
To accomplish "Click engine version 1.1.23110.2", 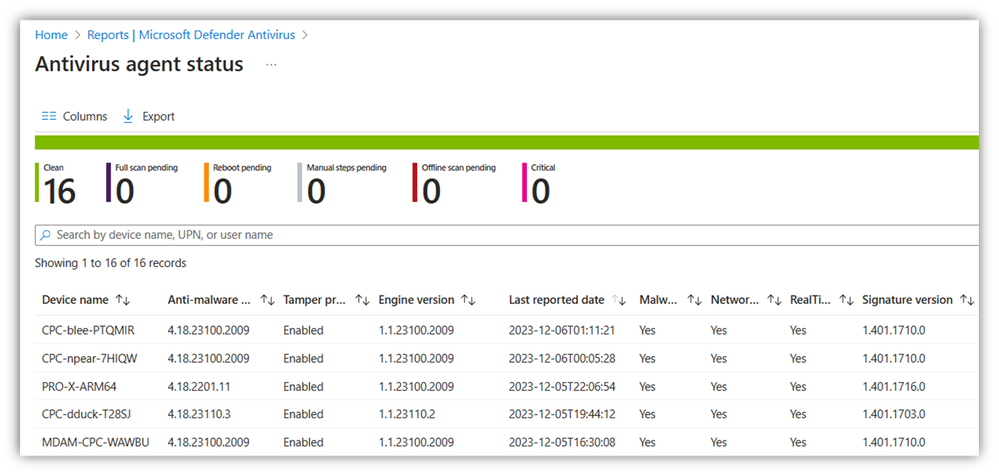I will (407, 414).
